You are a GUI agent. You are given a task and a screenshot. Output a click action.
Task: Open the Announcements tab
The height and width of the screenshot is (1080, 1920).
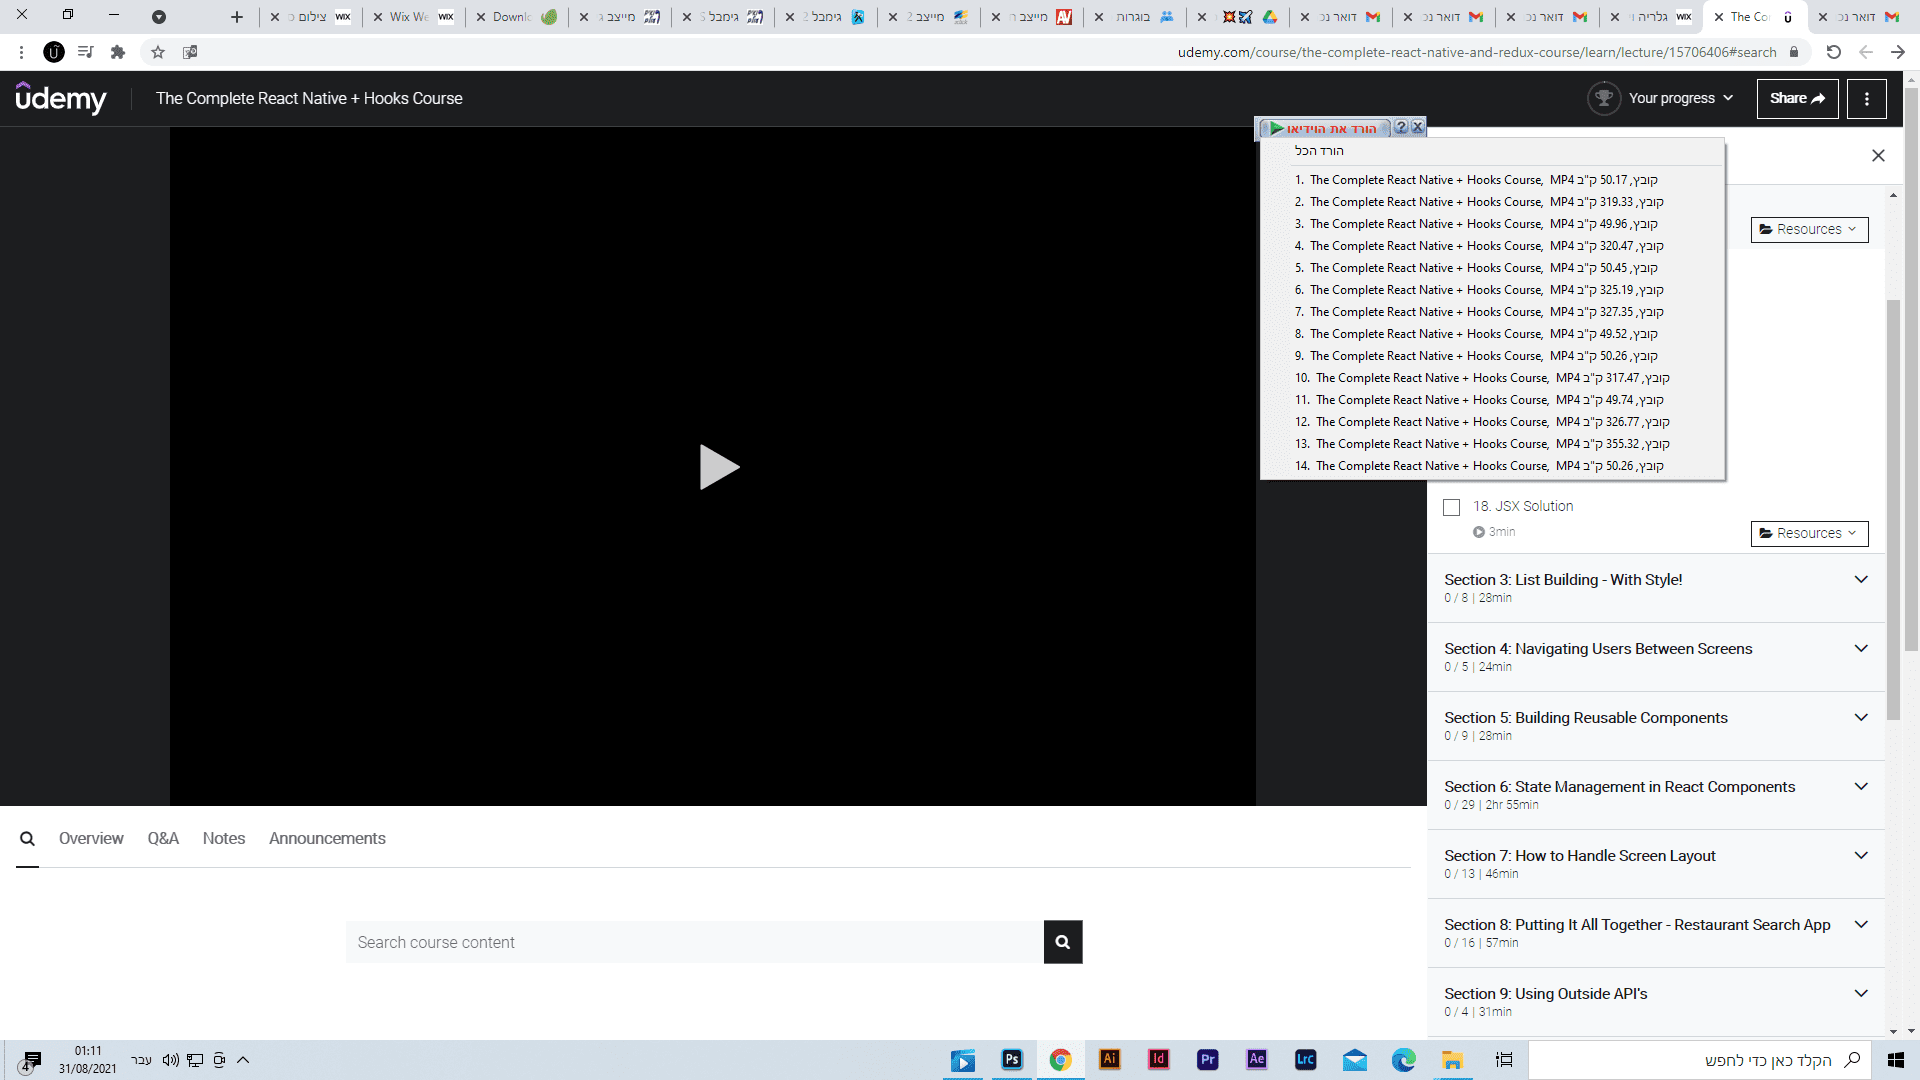[x=327, y=839]
